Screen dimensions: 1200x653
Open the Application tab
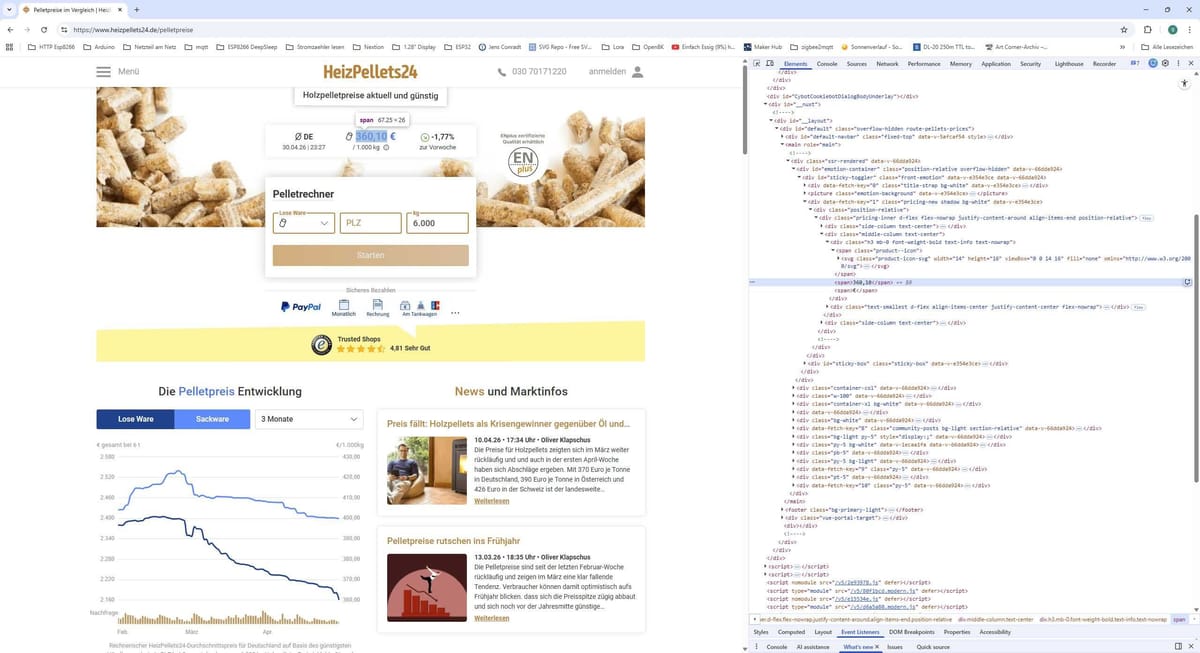996,64
